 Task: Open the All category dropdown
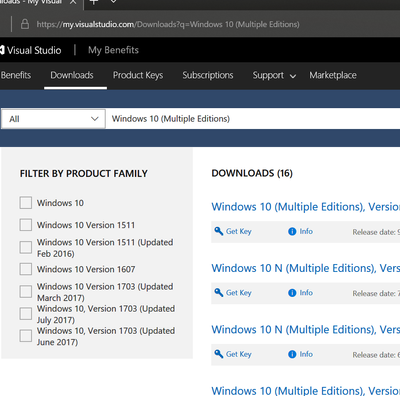(53, 119)
